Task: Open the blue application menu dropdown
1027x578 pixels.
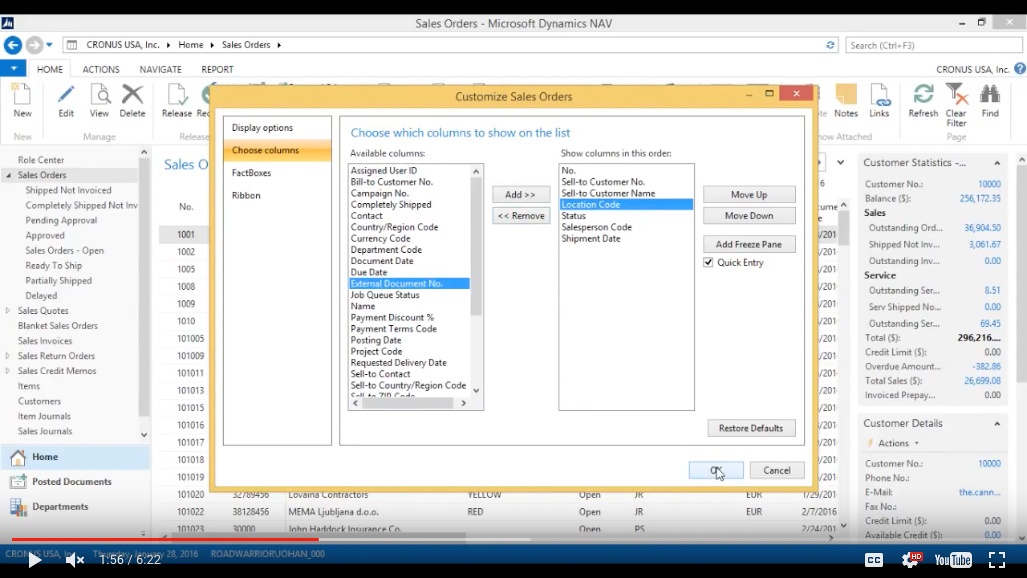Action: pyautogui.click(x=13, y=68)
